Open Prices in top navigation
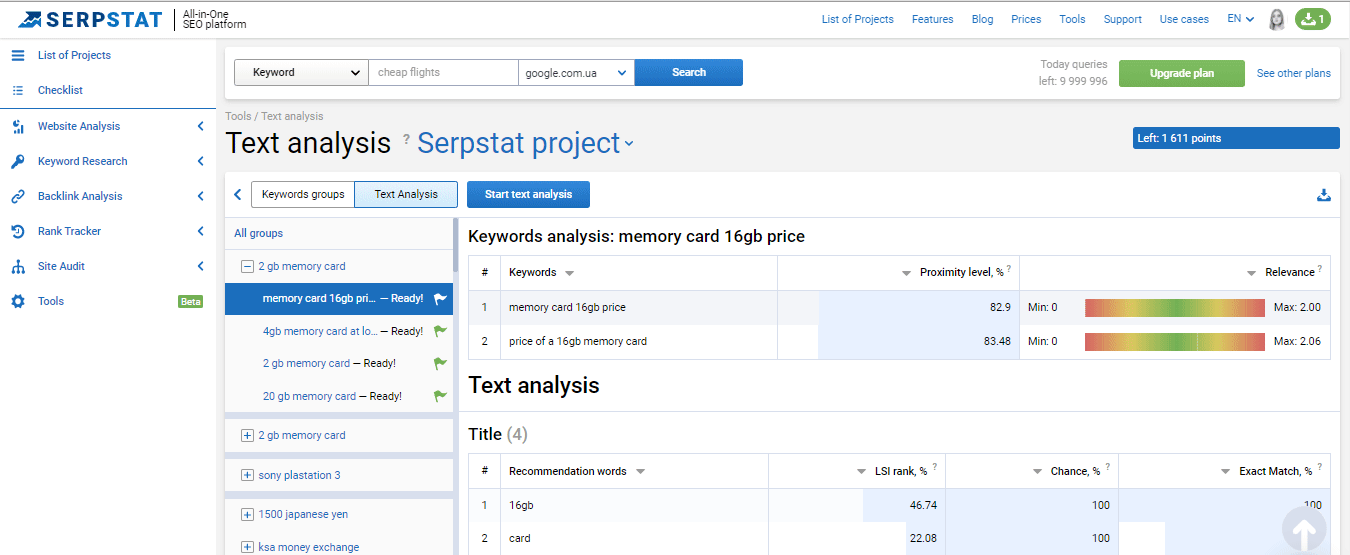 click(x=1026, y=19)
